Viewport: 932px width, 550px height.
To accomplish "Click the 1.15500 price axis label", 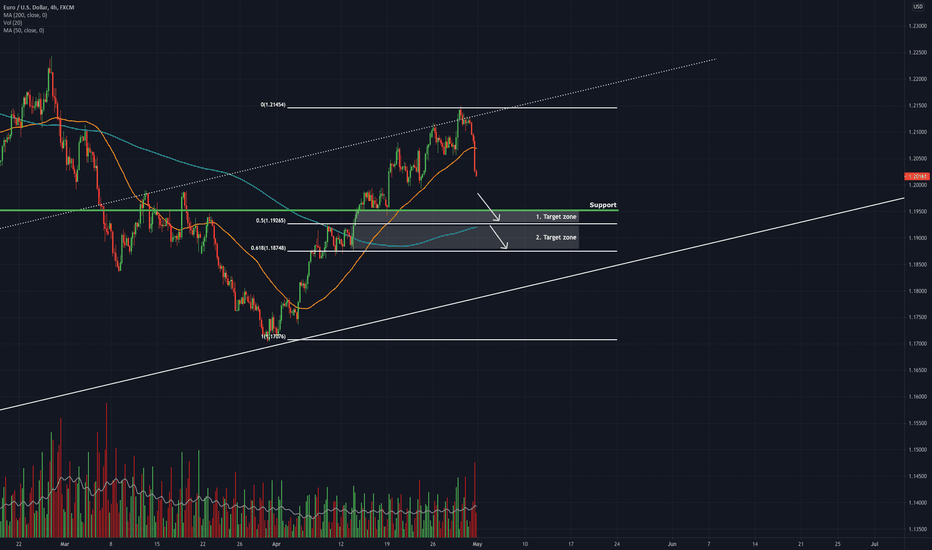I will click(x=917, y=423).
